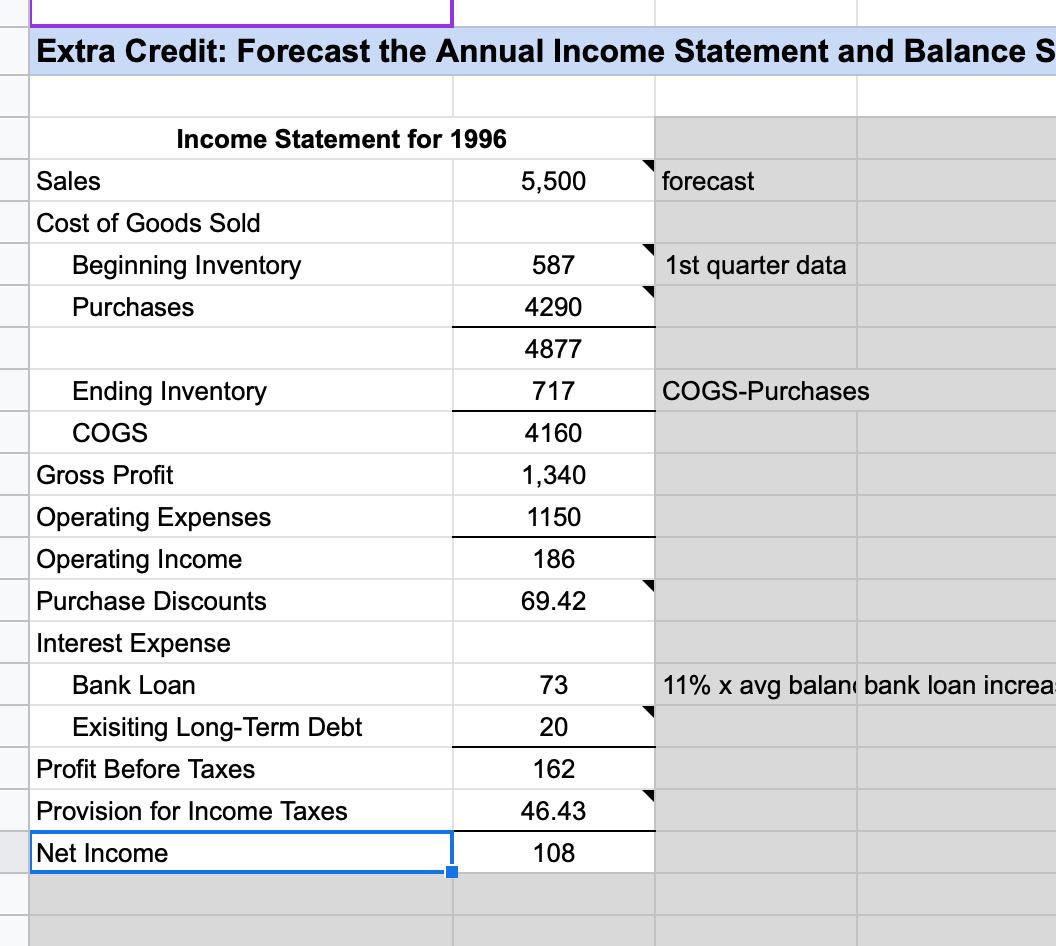Click the Provision value 46.43
Image resolution: width=1056 pixels, height=946 pixels.
click(x=554, y=811)
